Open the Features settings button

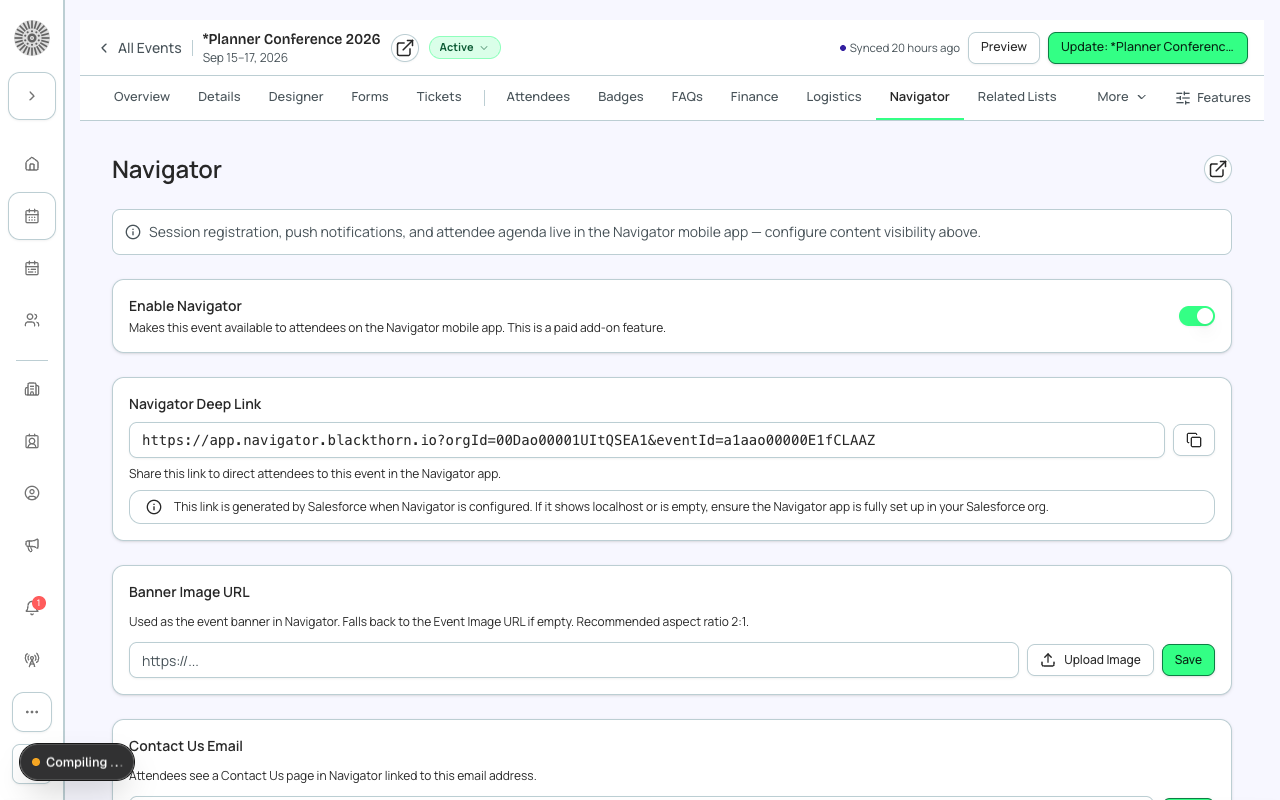tap(1213, 97)
